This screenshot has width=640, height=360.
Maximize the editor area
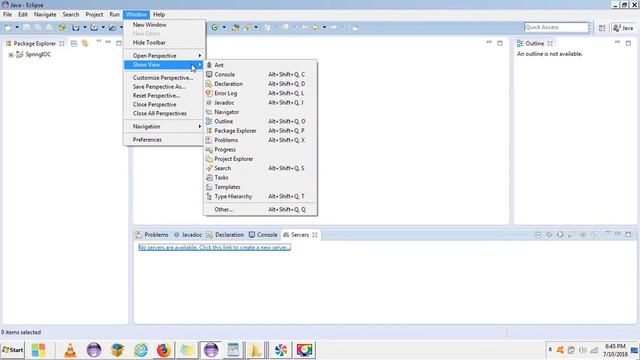coord(500,43)
